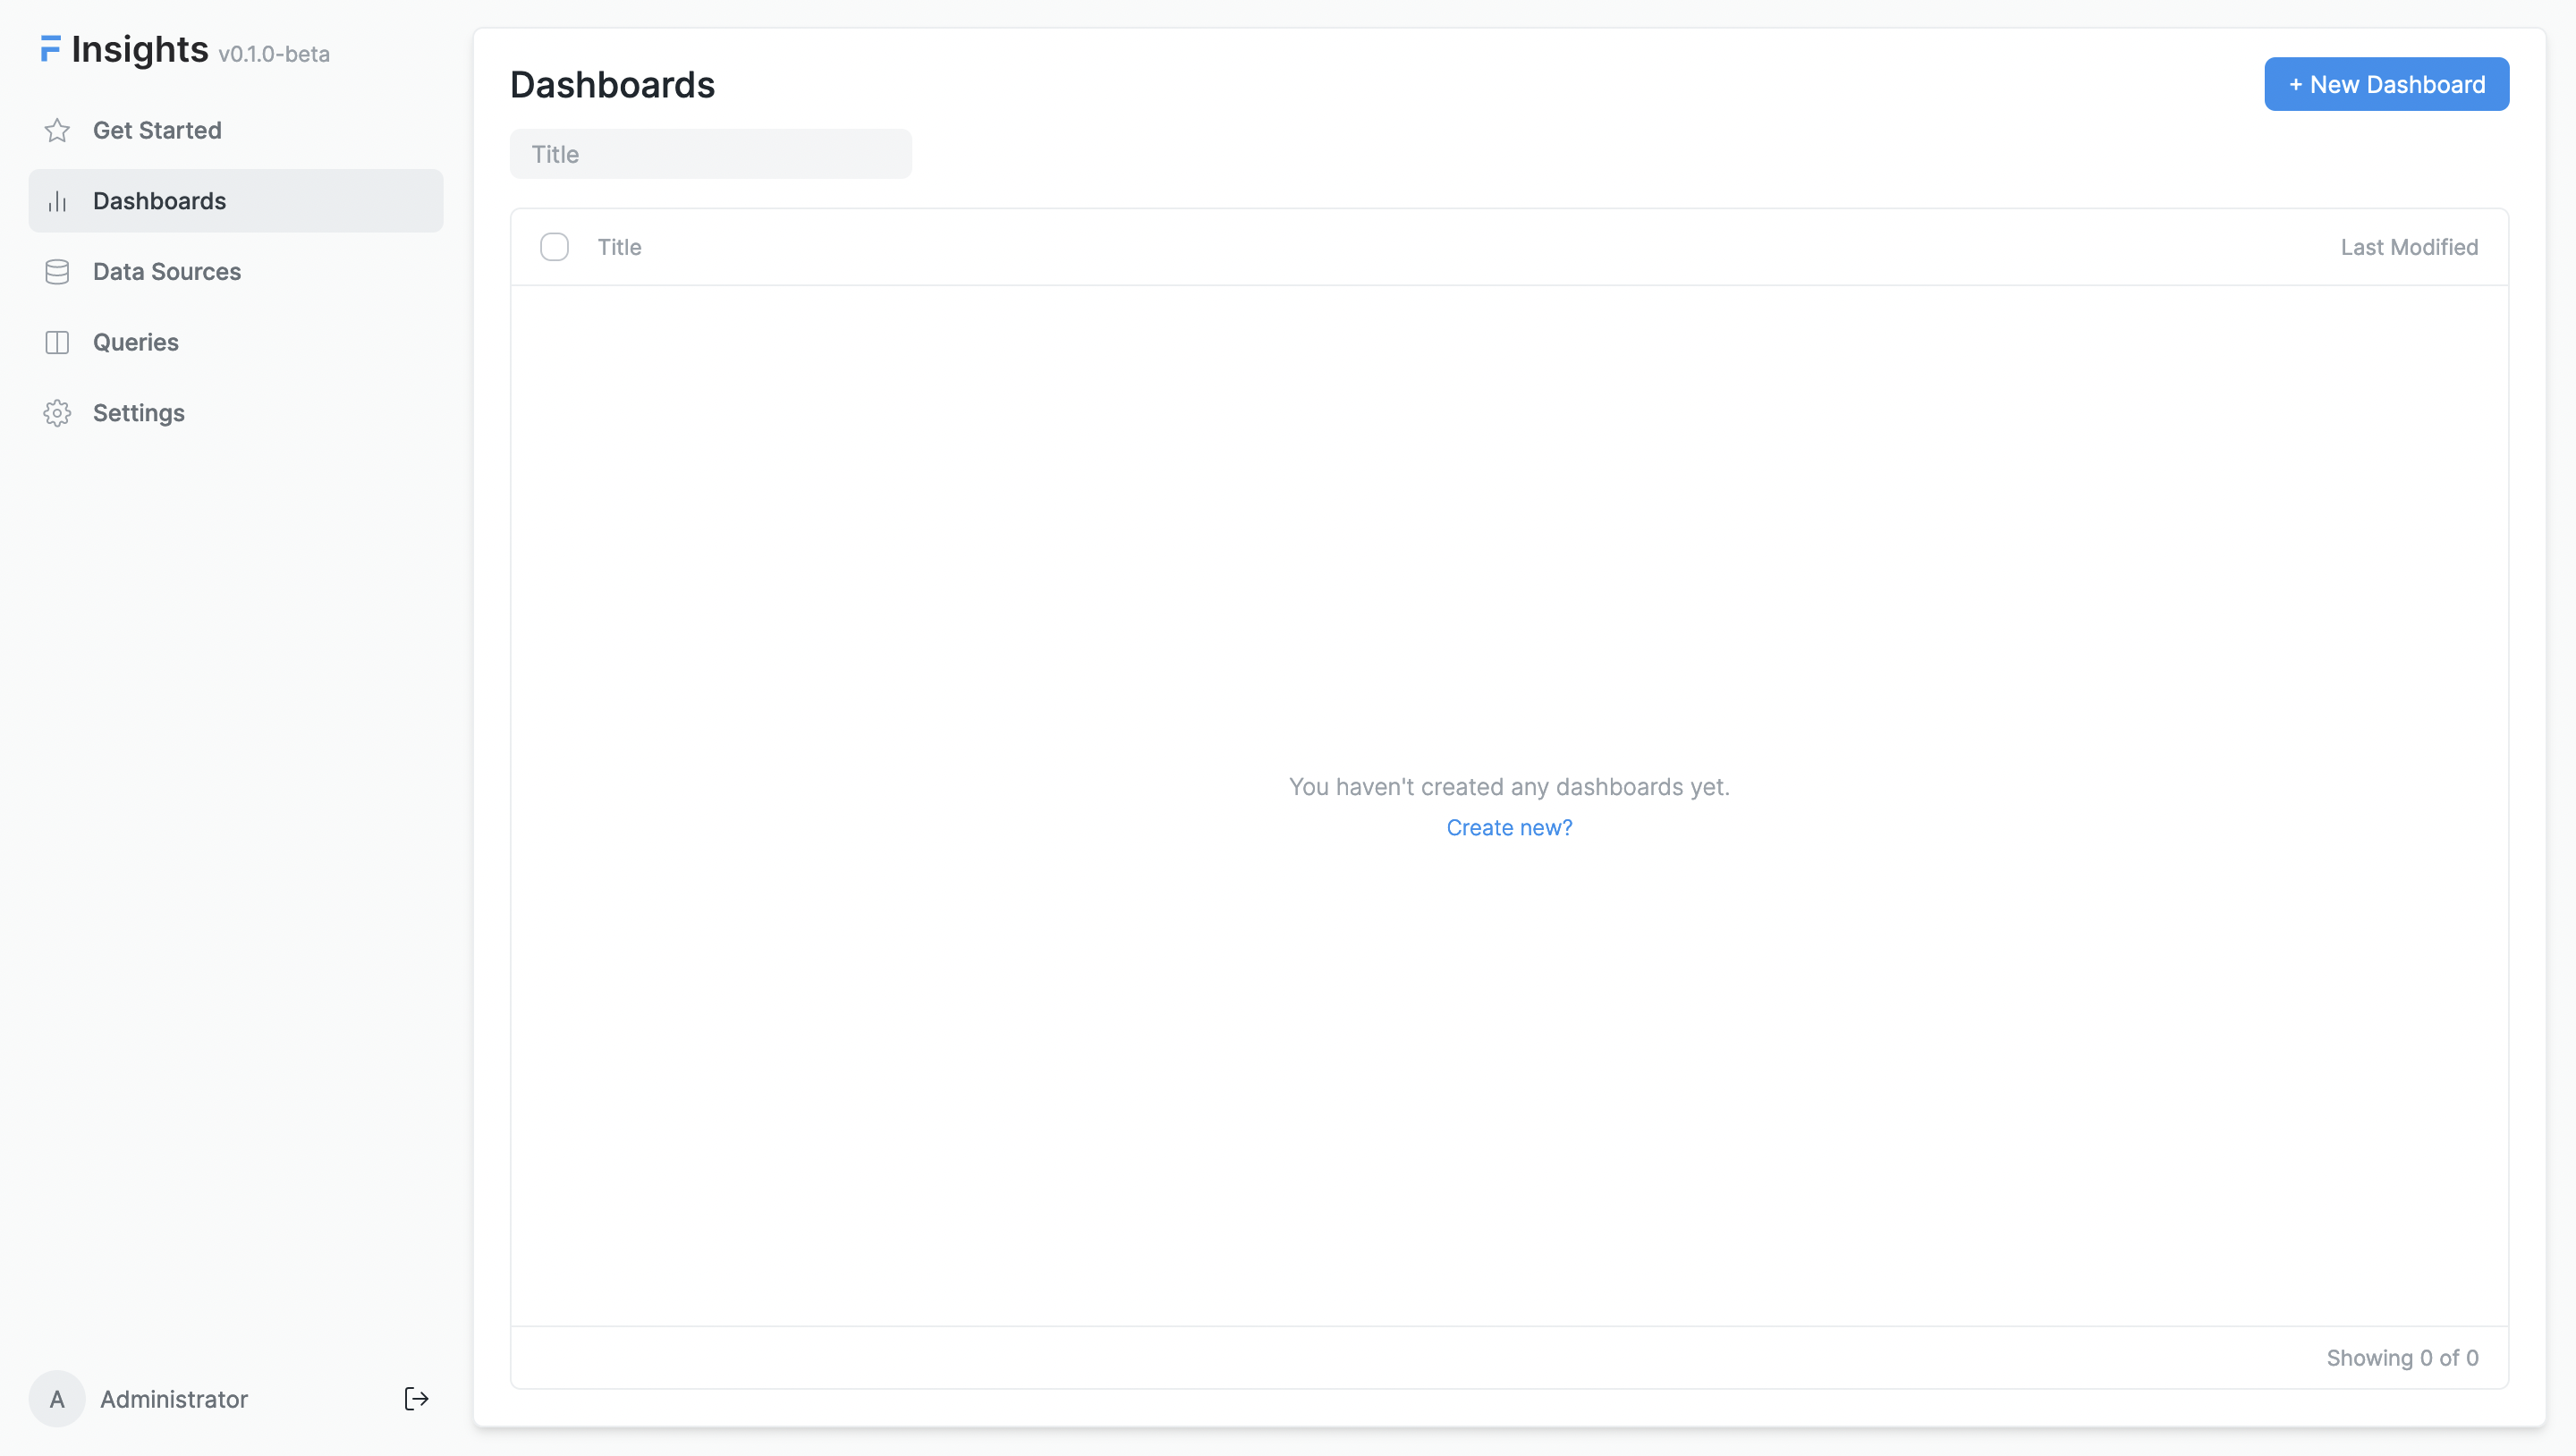Click the Create new? link
2576x1456 pixels.
pos(1509,828)
